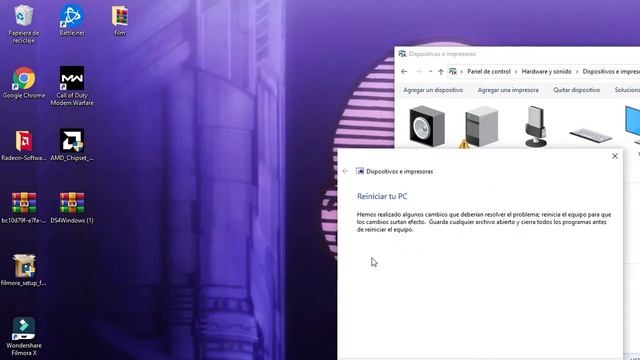Select the keyboard device icon

point(591,136)
